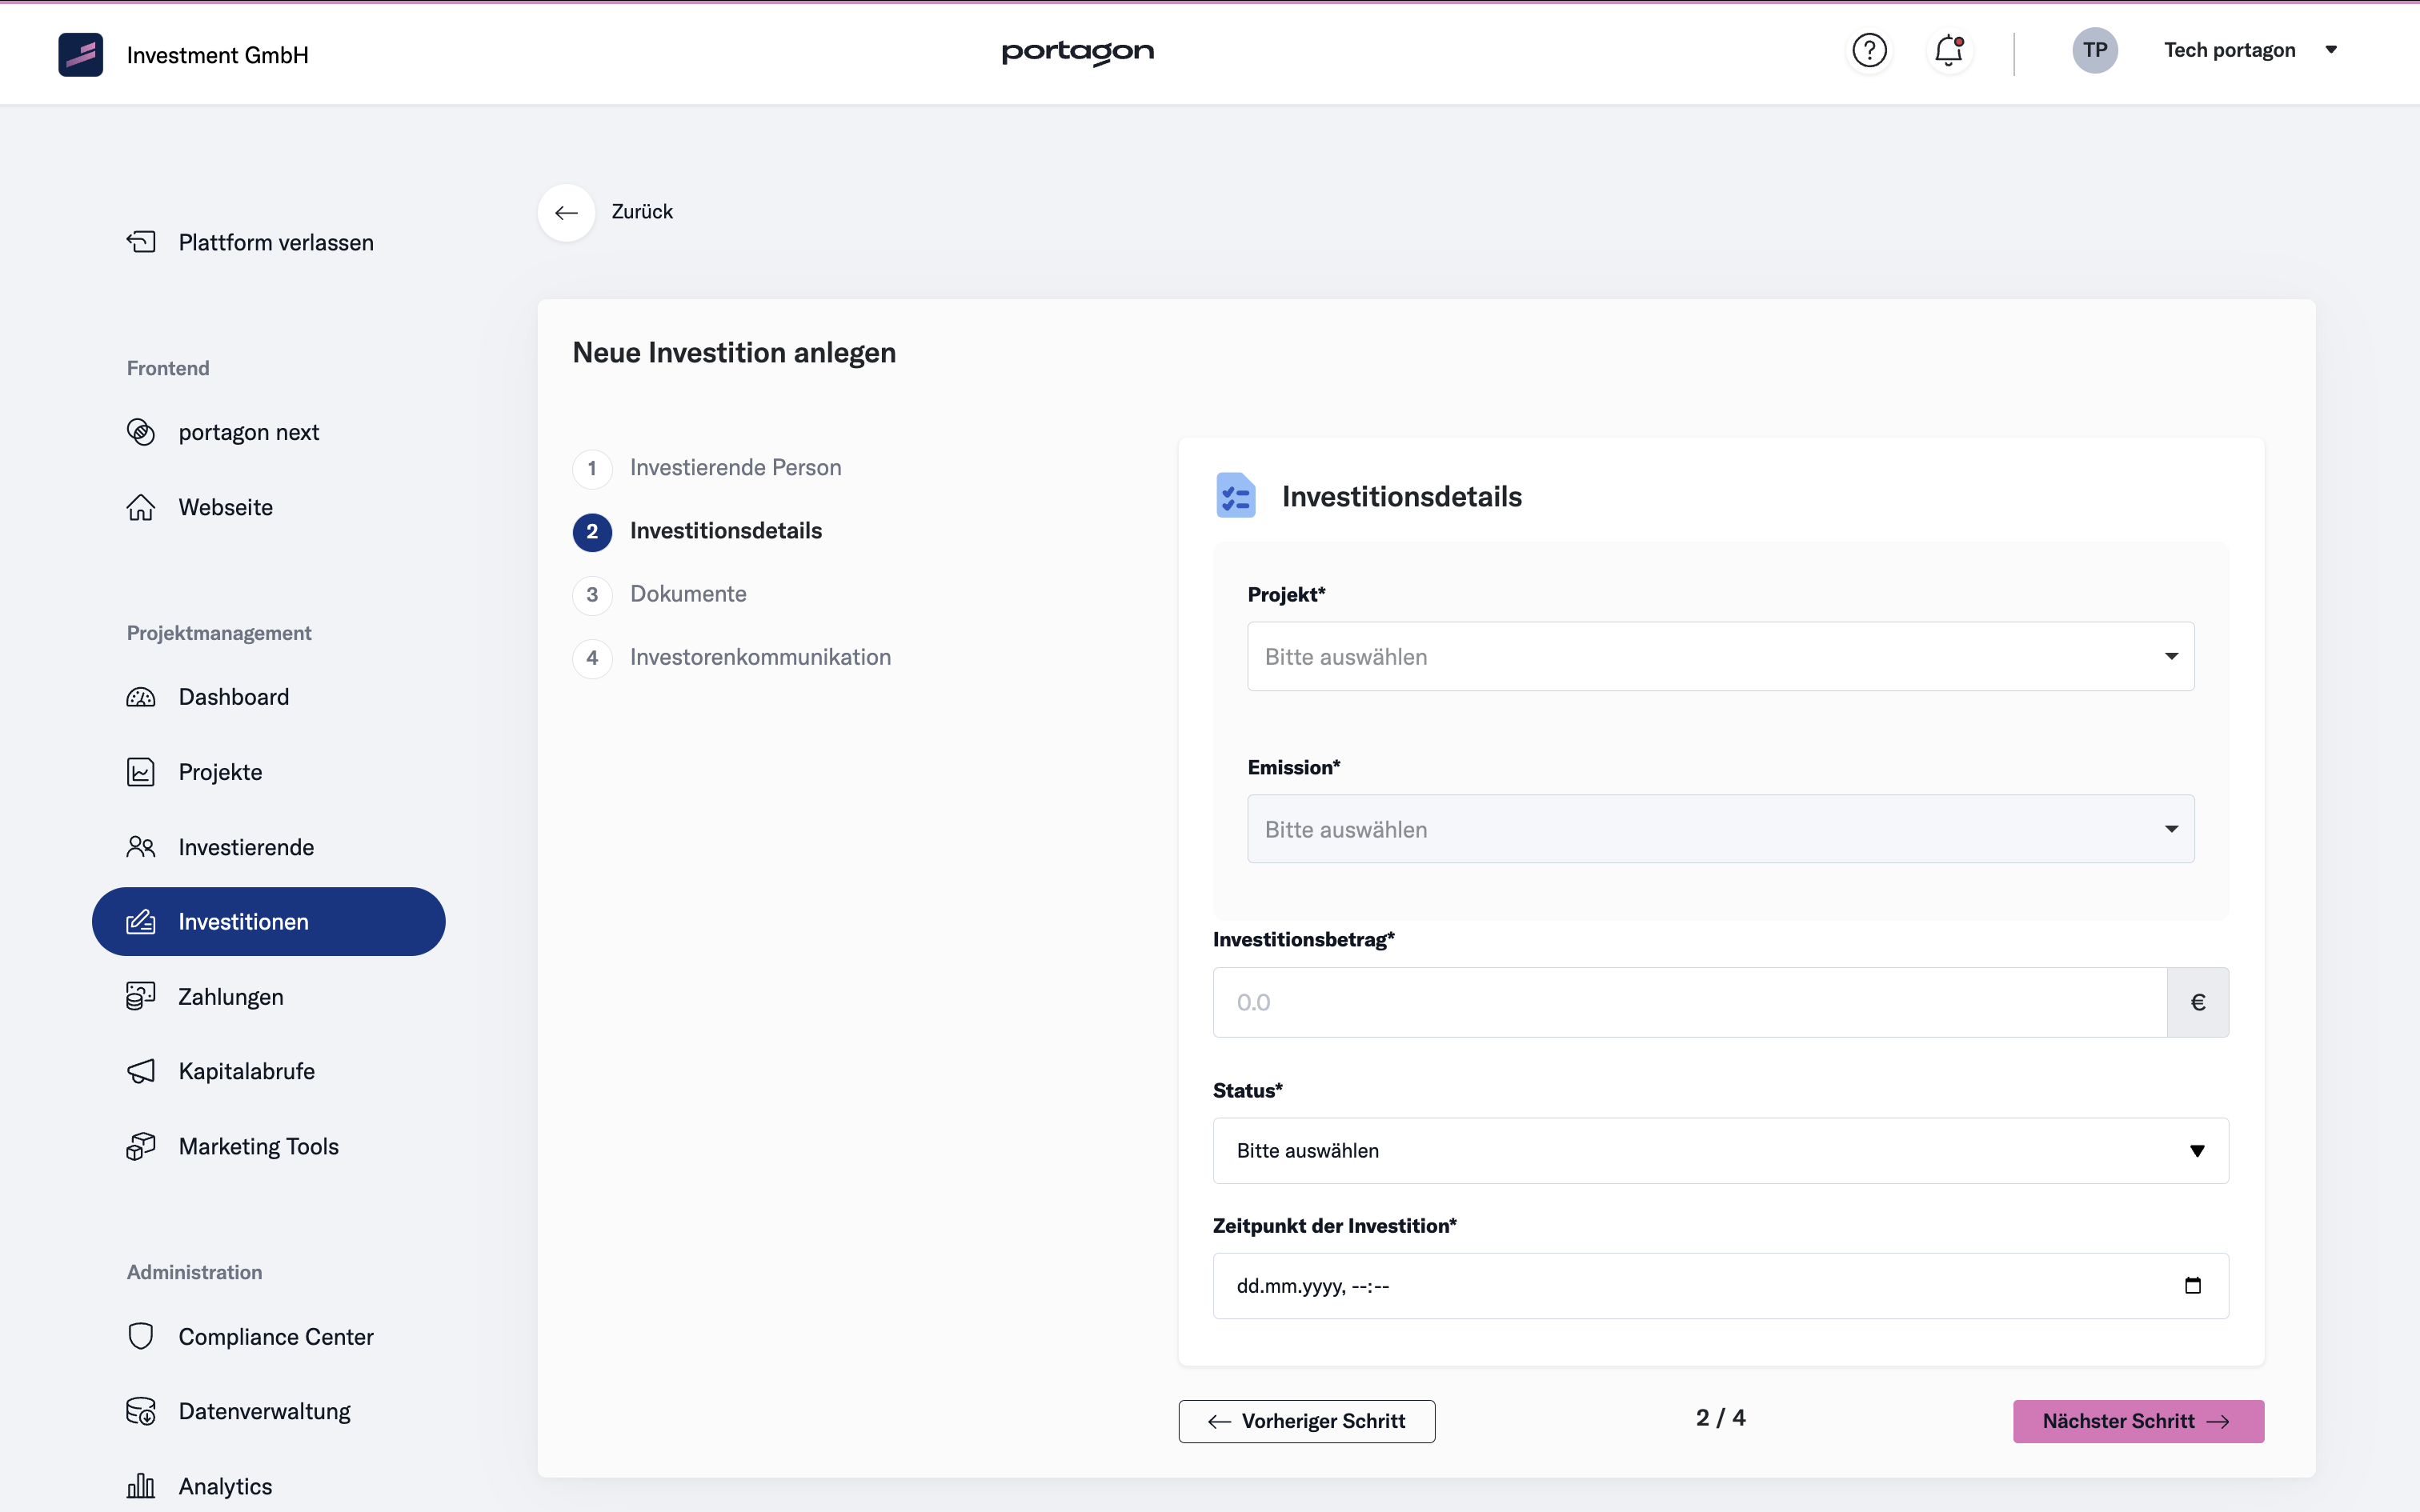Click the Compliance Center shield icon
The width and height of the screenshot is (2420, 1512).
[141, 1336]
